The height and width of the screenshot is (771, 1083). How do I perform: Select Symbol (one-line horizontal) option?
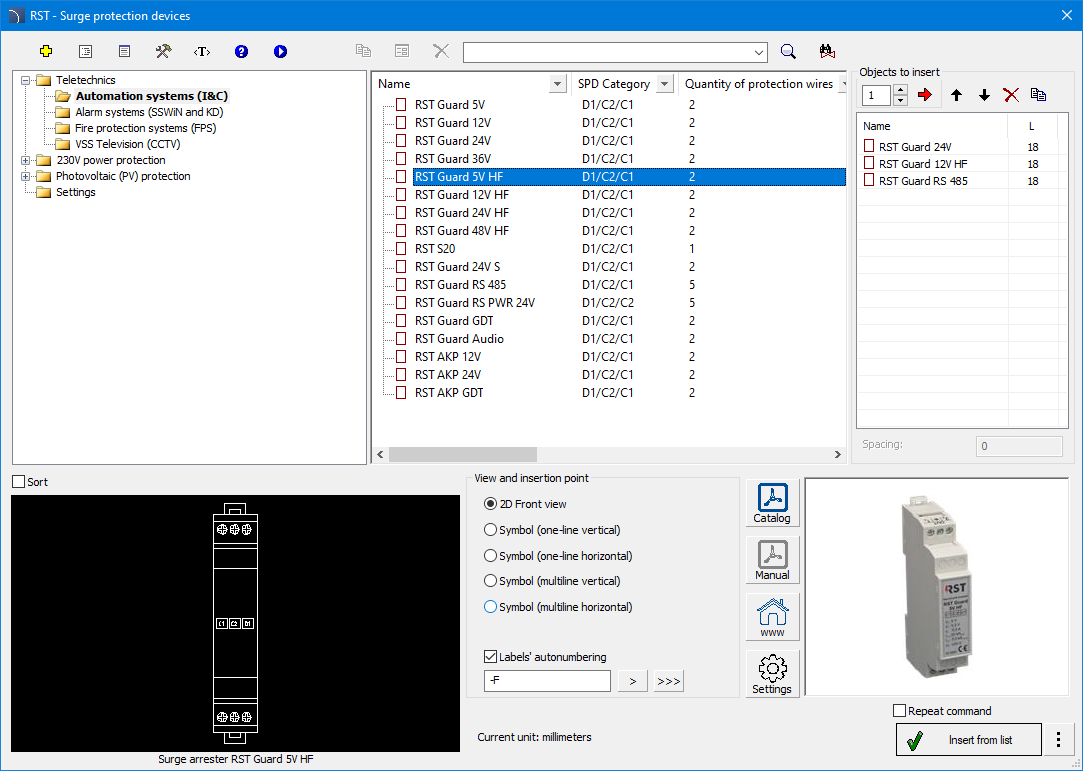pos(490,555)
